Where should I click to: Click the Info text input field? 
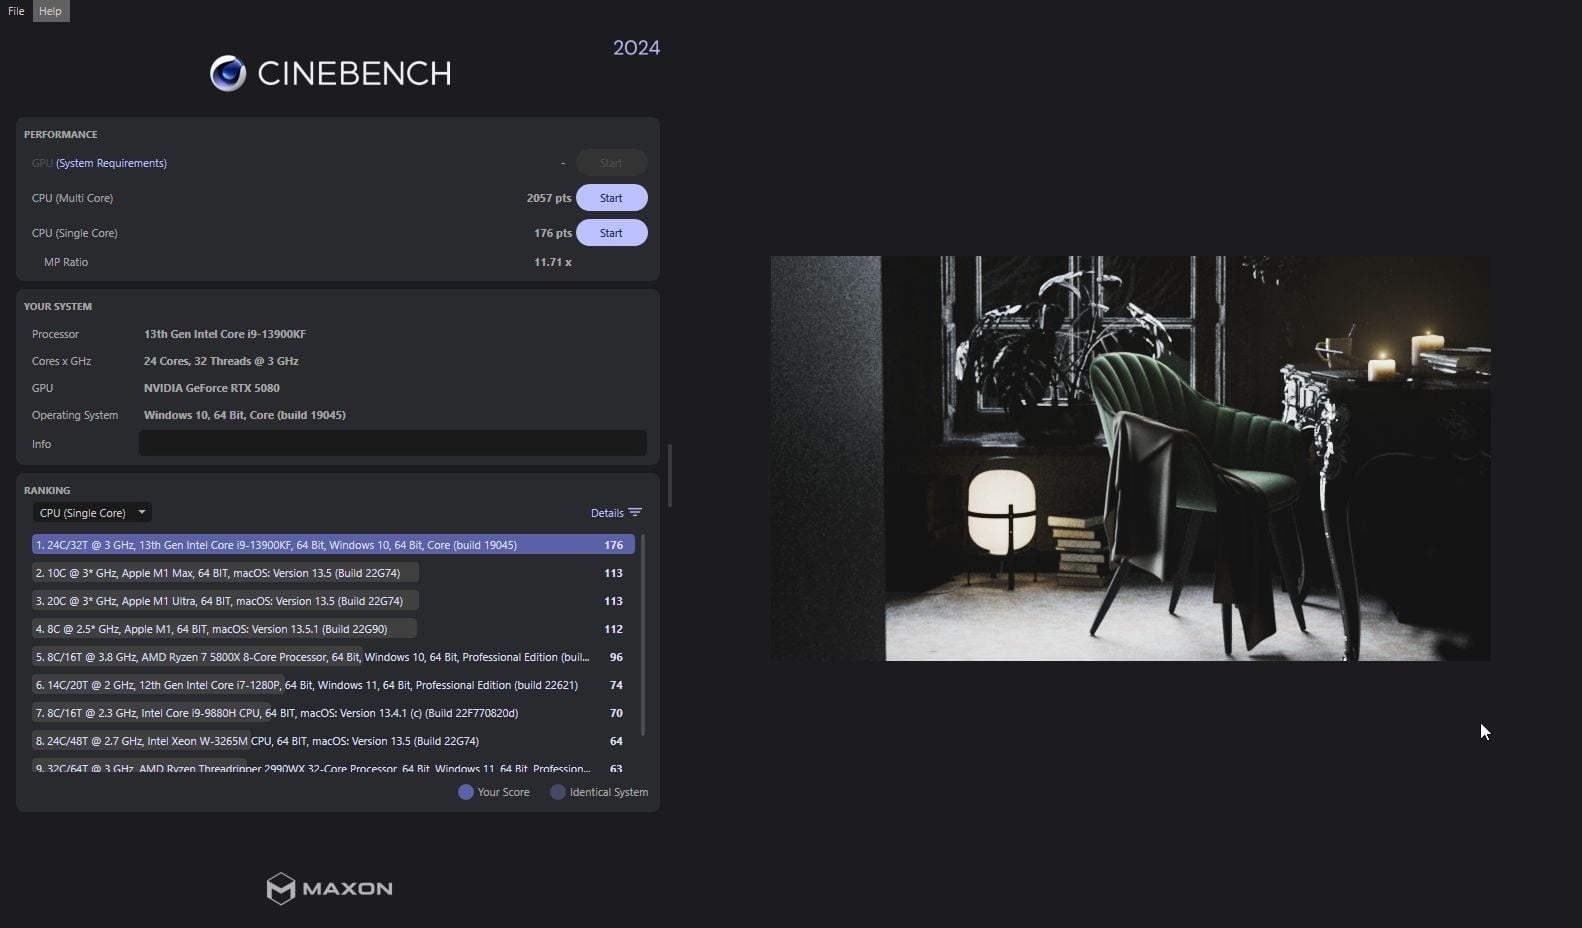point(392,443)
